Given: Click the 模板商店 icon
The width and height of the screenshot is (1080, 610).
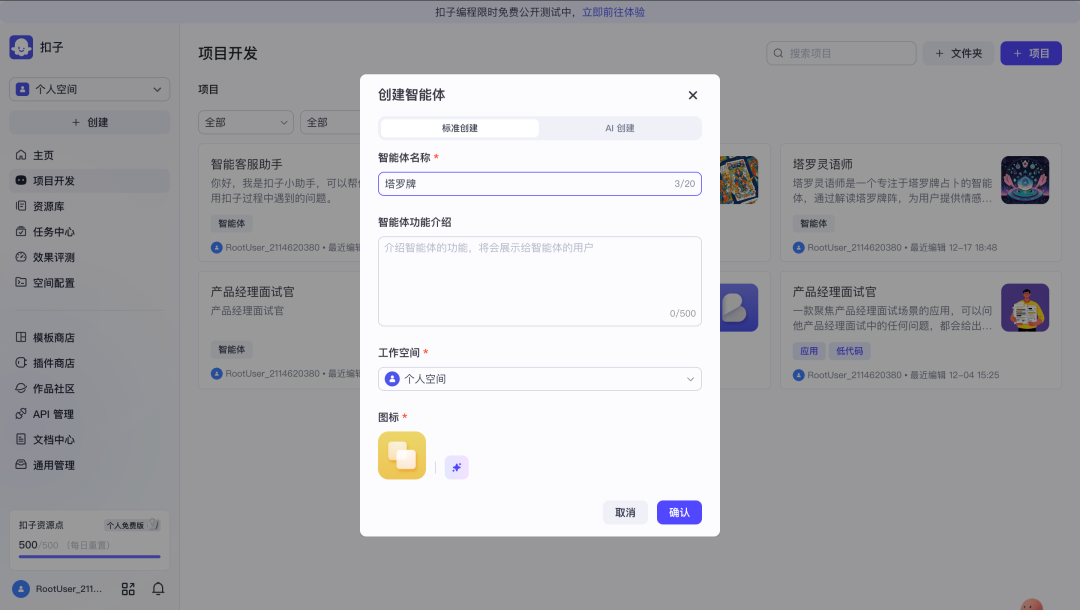Looking at the screenshot, I should [21, 337].
